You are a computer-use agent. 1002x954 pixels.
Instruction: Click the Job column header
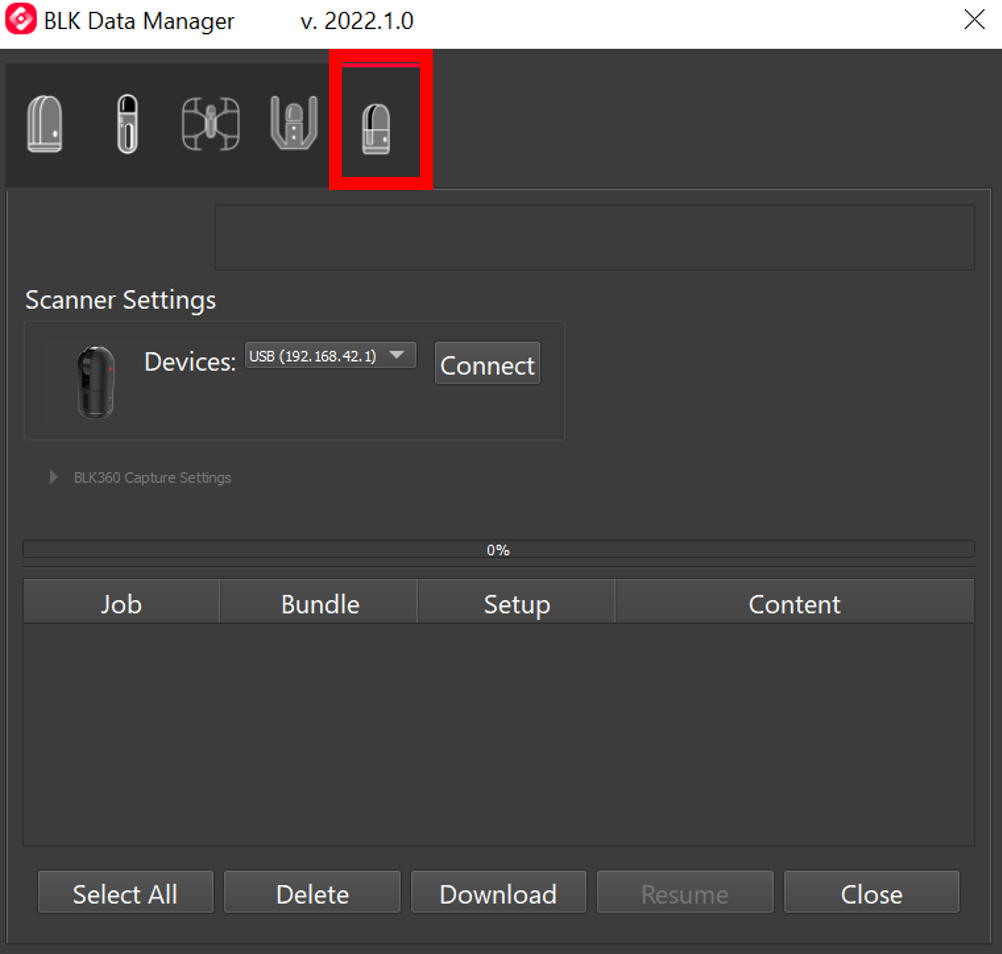click(120, 603)
